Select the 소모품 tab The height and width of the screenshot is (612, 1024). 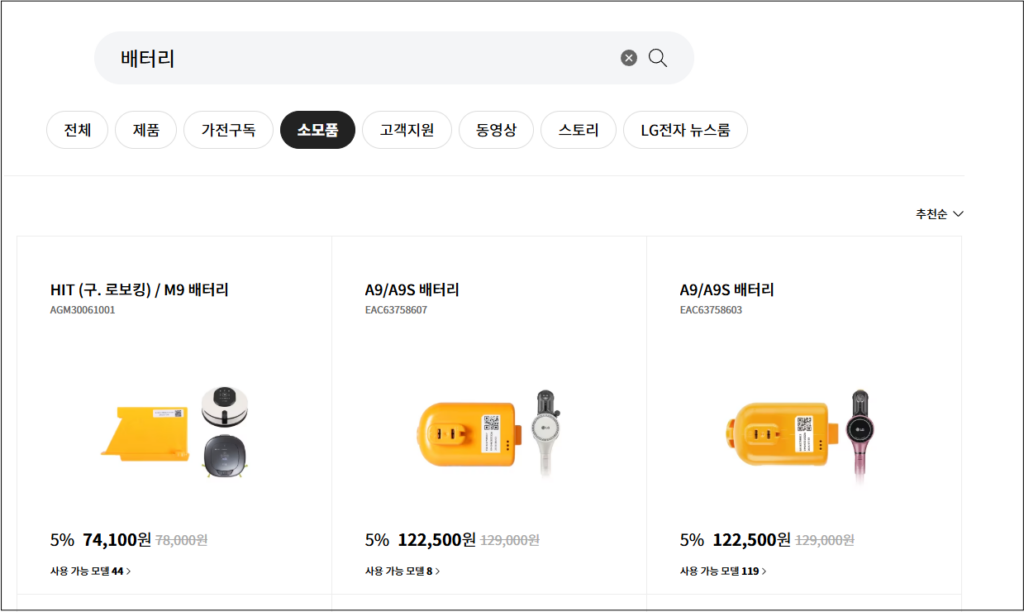coord(317,130)
